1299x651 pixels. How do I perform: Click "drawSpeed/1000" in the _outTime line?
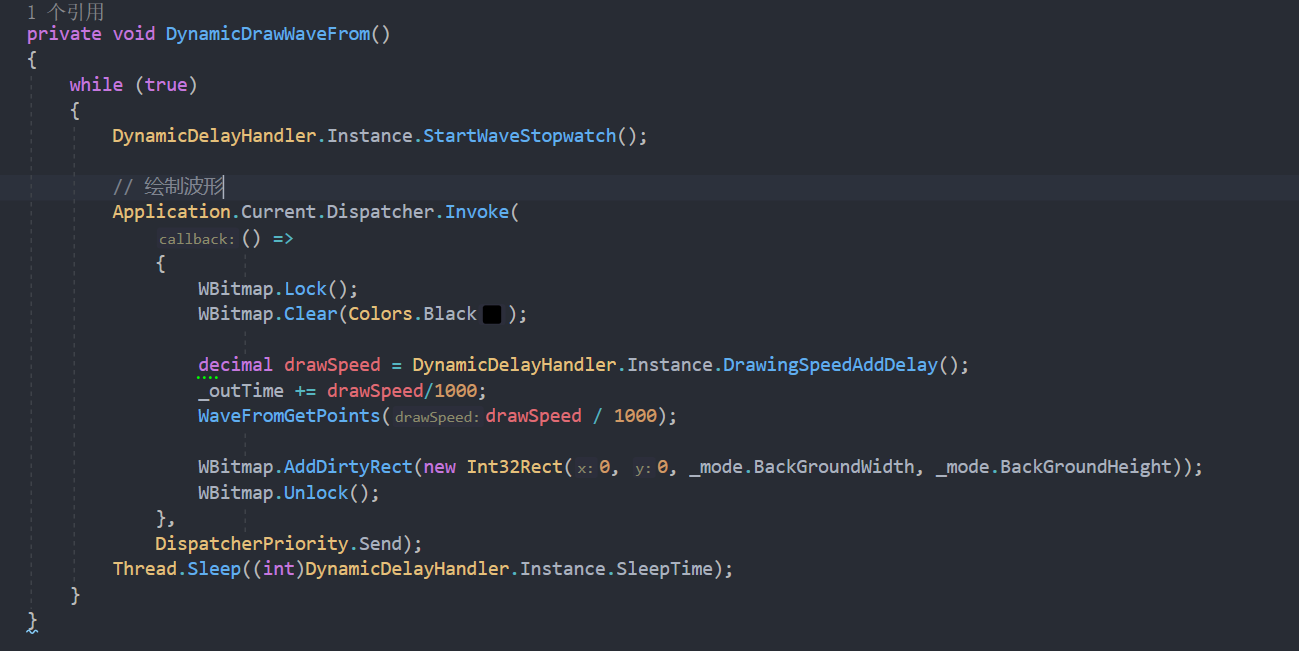click(x=402, y=391)
